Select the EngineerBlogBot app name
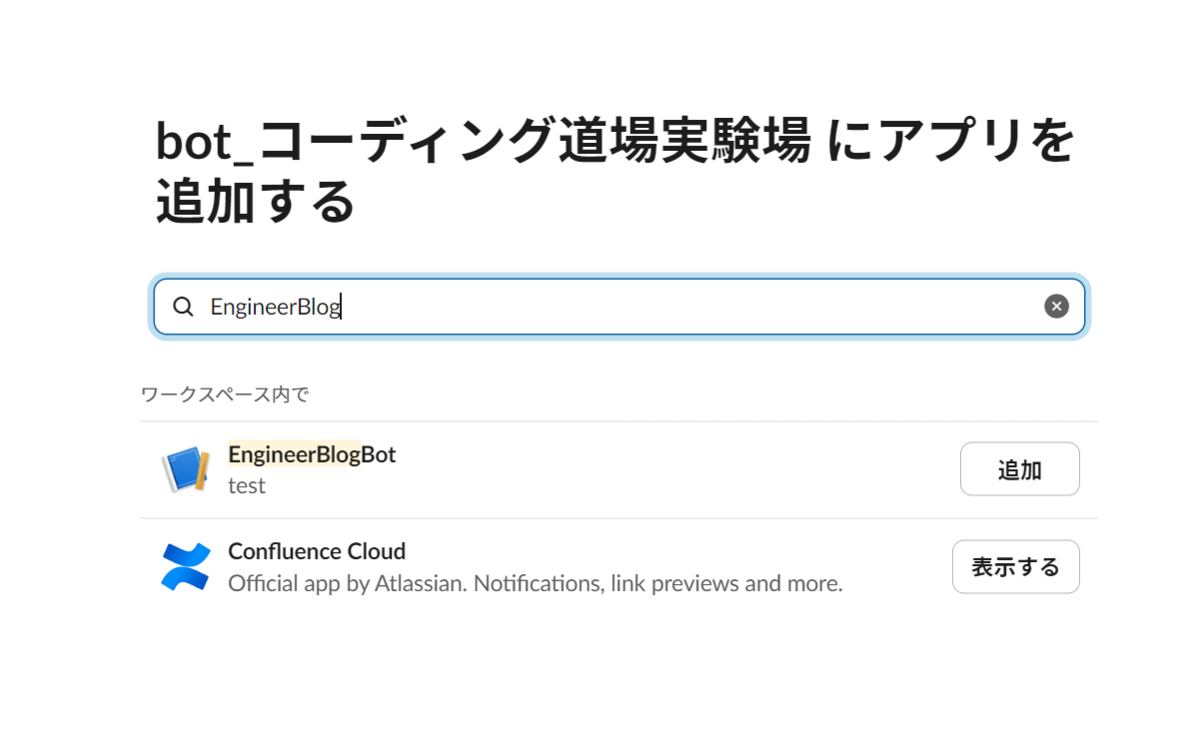Image resolution: width=1200 pixels, height=729 pixels. 312,454
